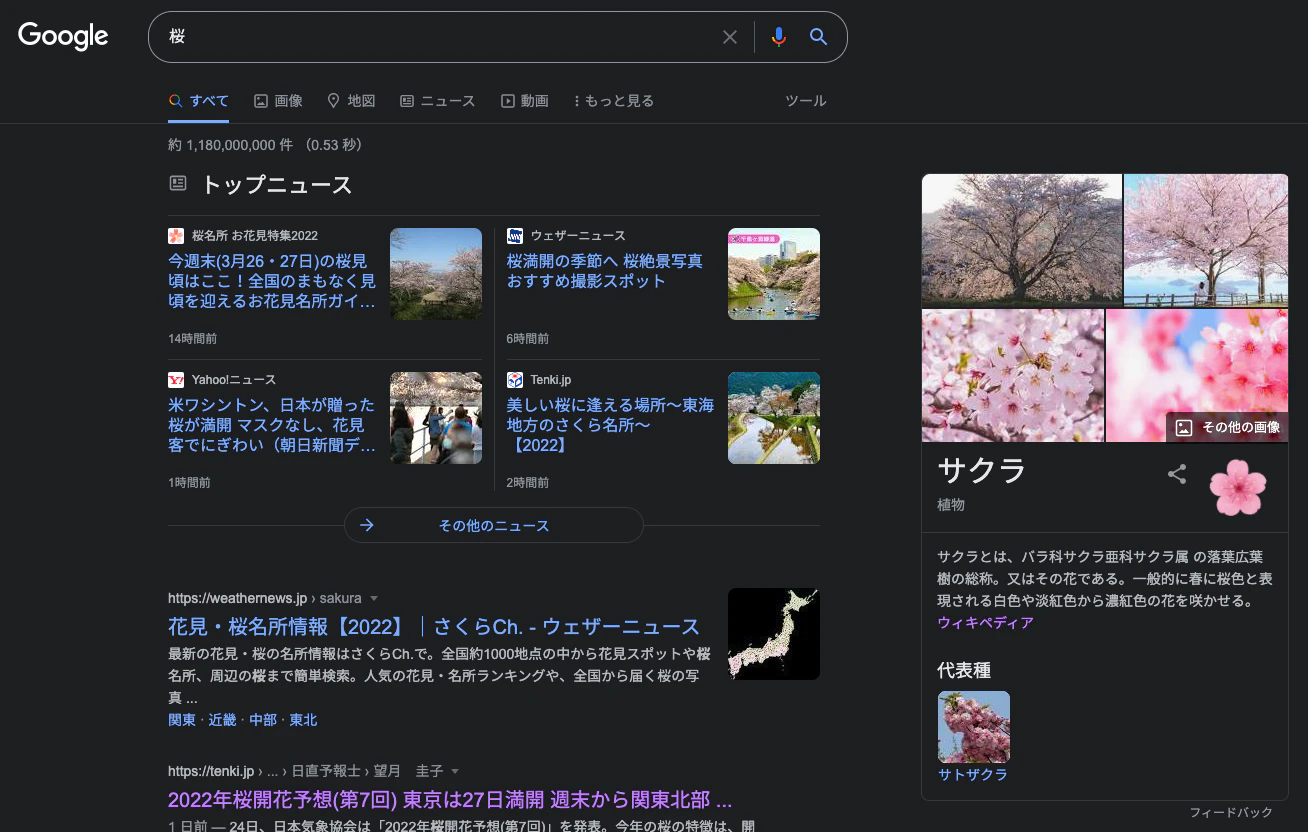Click the pink sakura flower emblem
The width and height of the screenshot is (1308, 832).
click(x=1238, y=487)
